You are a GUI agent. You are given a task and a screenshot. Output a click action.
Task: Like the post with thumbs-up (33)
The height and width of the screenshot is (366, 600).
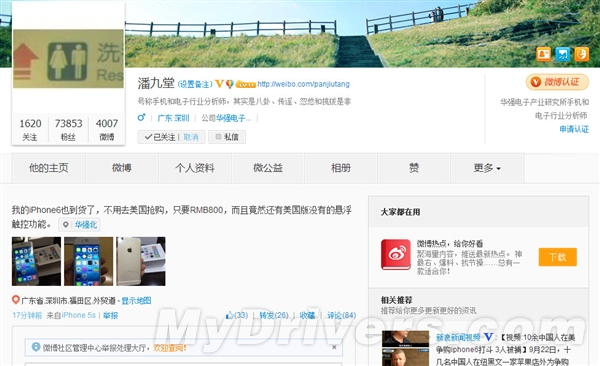[237, 315]
